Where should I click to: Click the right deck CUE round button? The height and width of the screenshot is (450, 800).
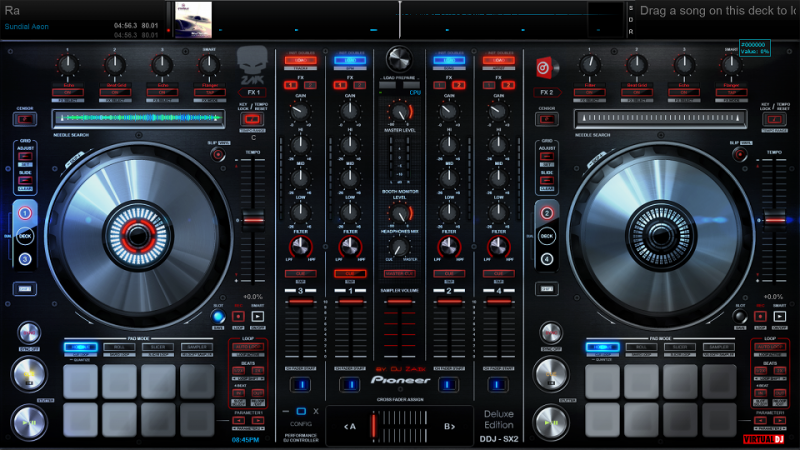(x=551, y=374)
